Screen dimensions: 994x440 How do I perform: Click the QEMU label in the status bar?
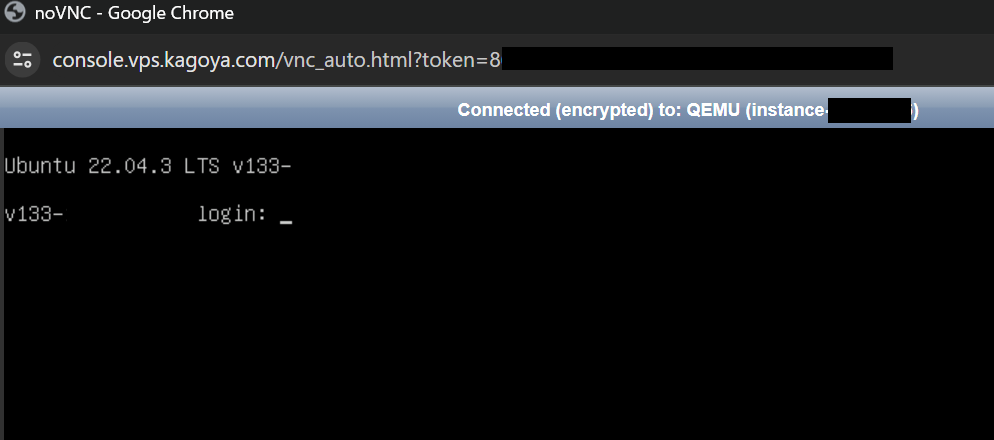(715, 110)
